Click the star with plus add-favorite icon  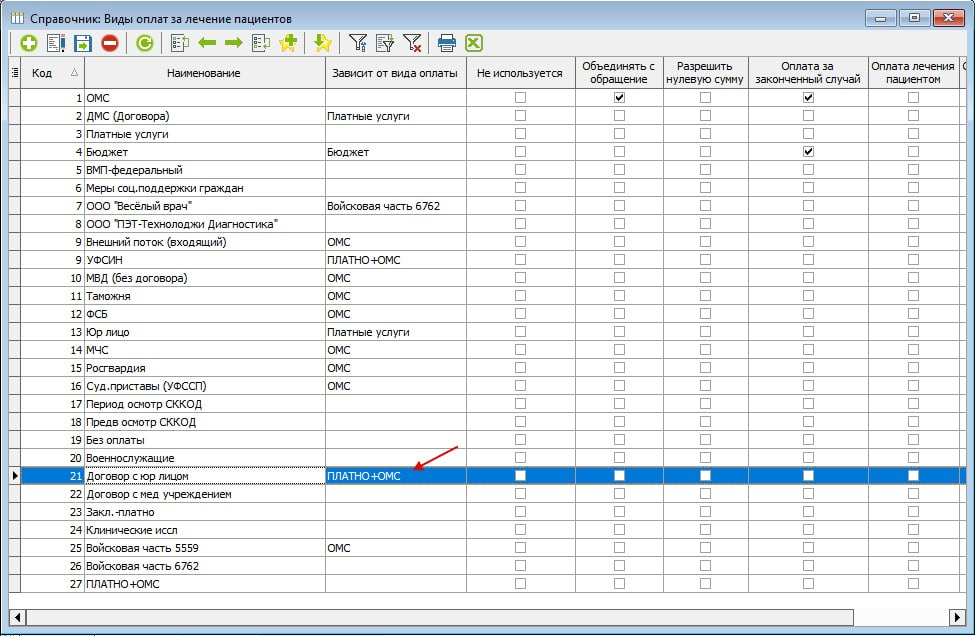click(x=288, y=43)
